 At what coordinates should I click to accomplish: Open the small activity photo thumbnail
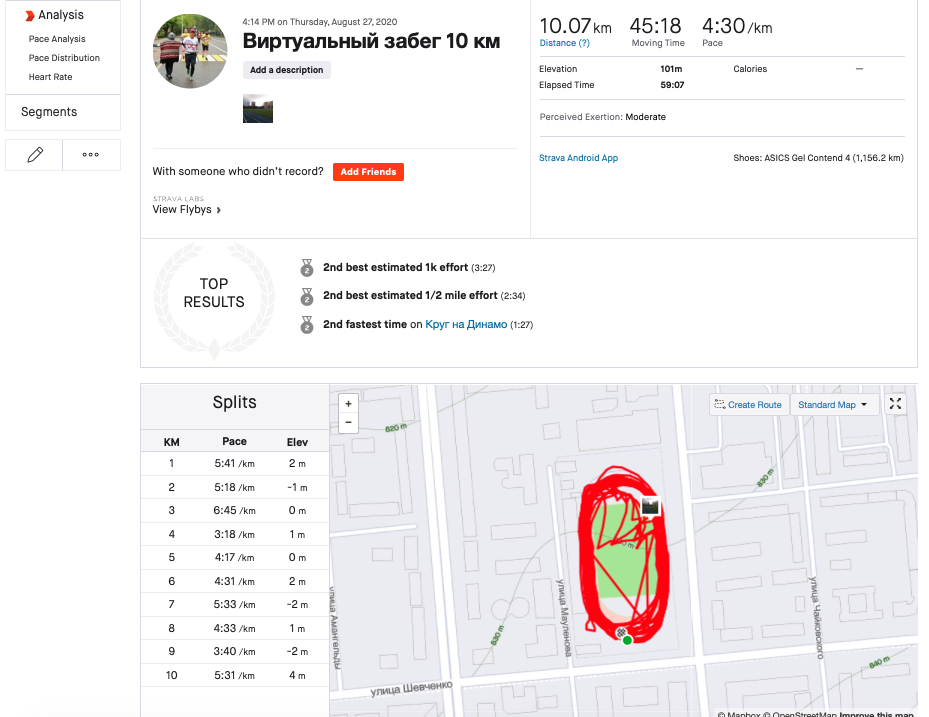click(258, 108)
